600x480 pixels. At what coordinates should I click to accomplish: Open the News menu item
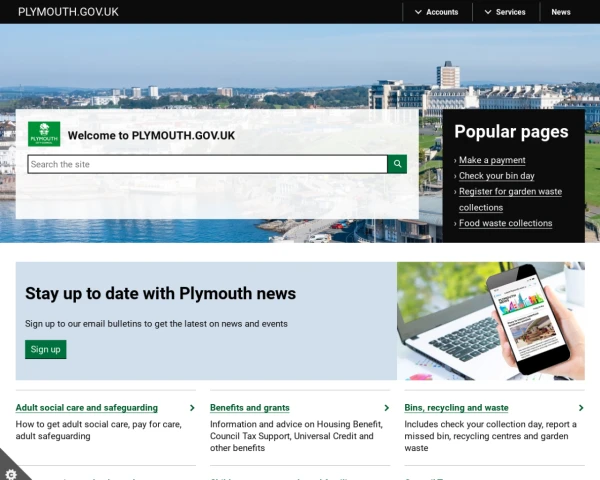point(561,12)
